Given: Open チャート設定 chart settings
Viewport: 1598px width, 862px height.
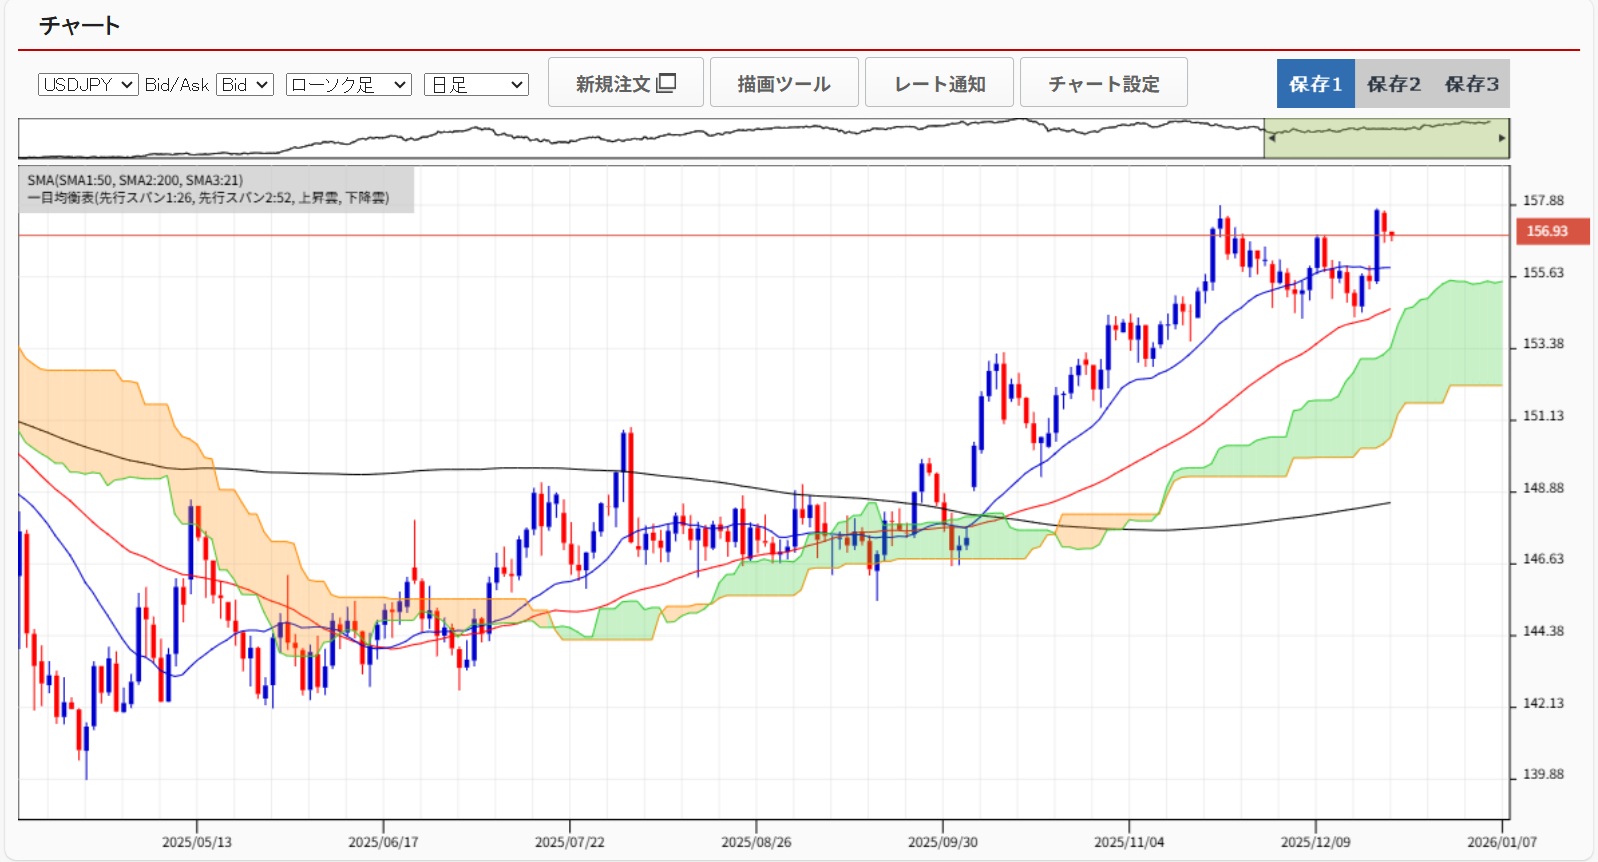Looking at the screenshot, I should 1103,83.
